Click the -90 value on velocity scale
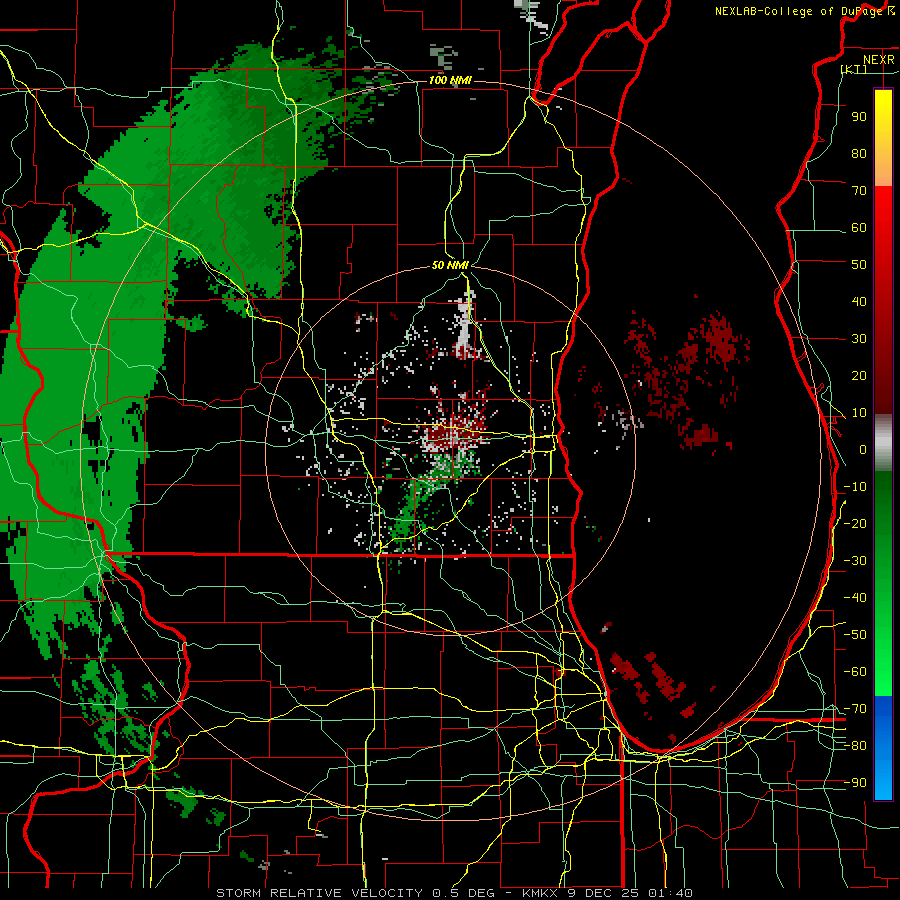900x900 pixels. coord(855,783)
